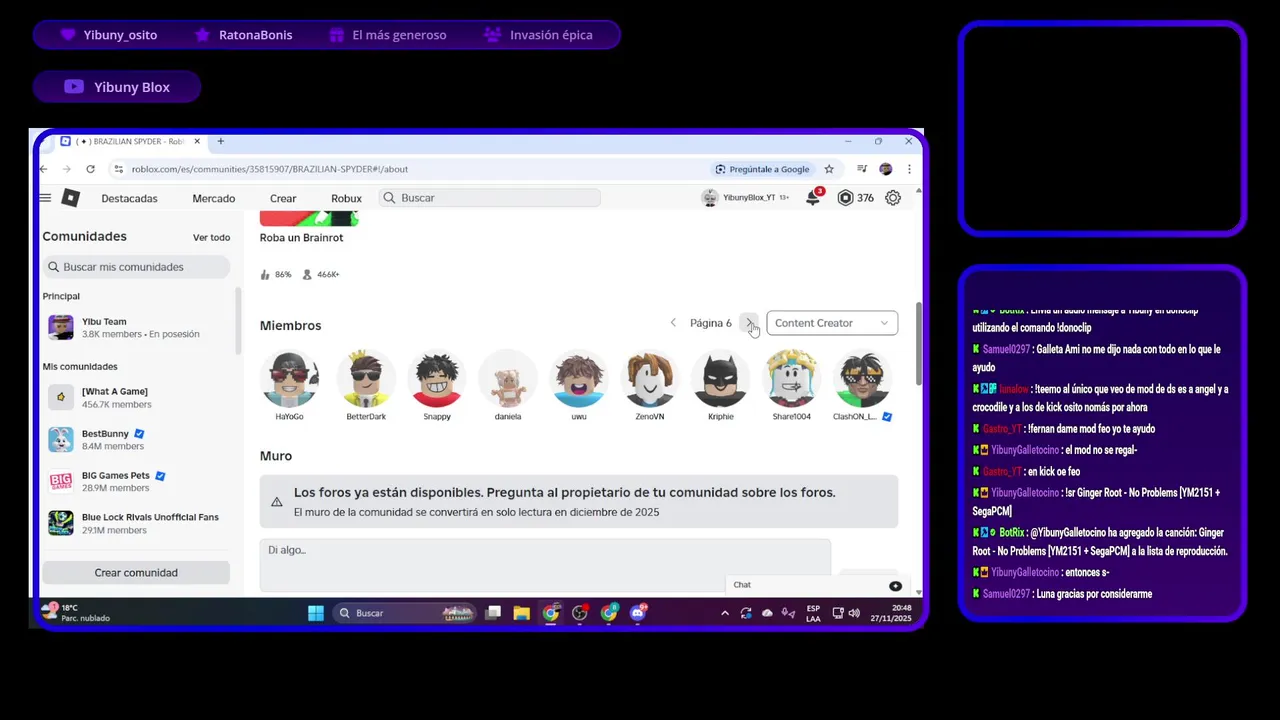Open Chrome three-dot menu
Screen dimensions: 1280x720
[x=907, y=169]
